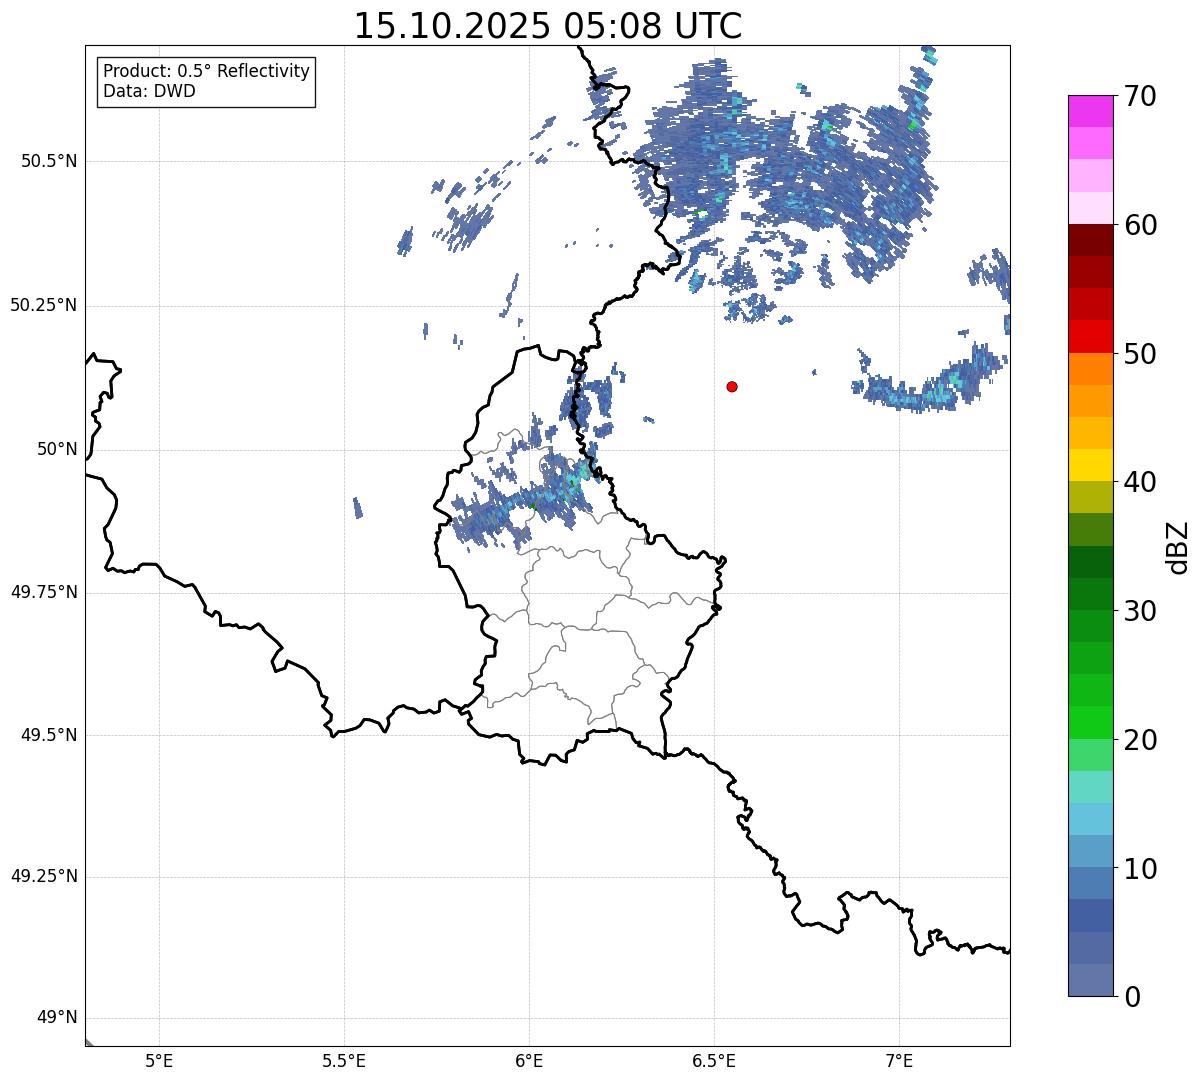Click the "50.25°N" latitude label

[x=43, y=305]
